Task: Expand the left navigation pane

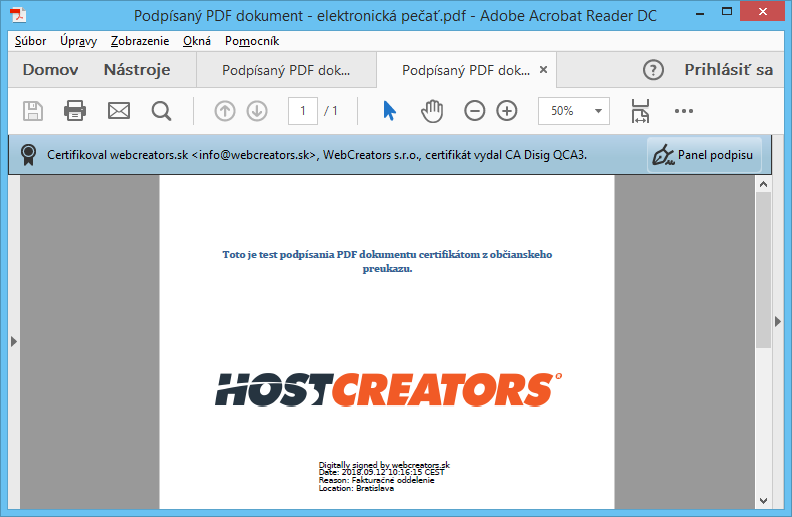Action: pos(14,342)
